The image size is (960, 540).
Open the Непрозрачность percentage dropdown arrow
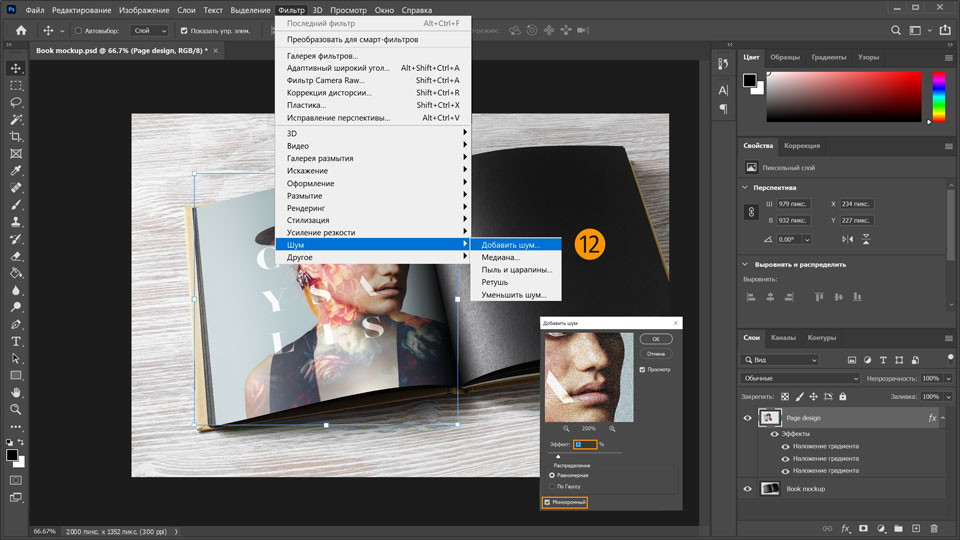[948, 378]
